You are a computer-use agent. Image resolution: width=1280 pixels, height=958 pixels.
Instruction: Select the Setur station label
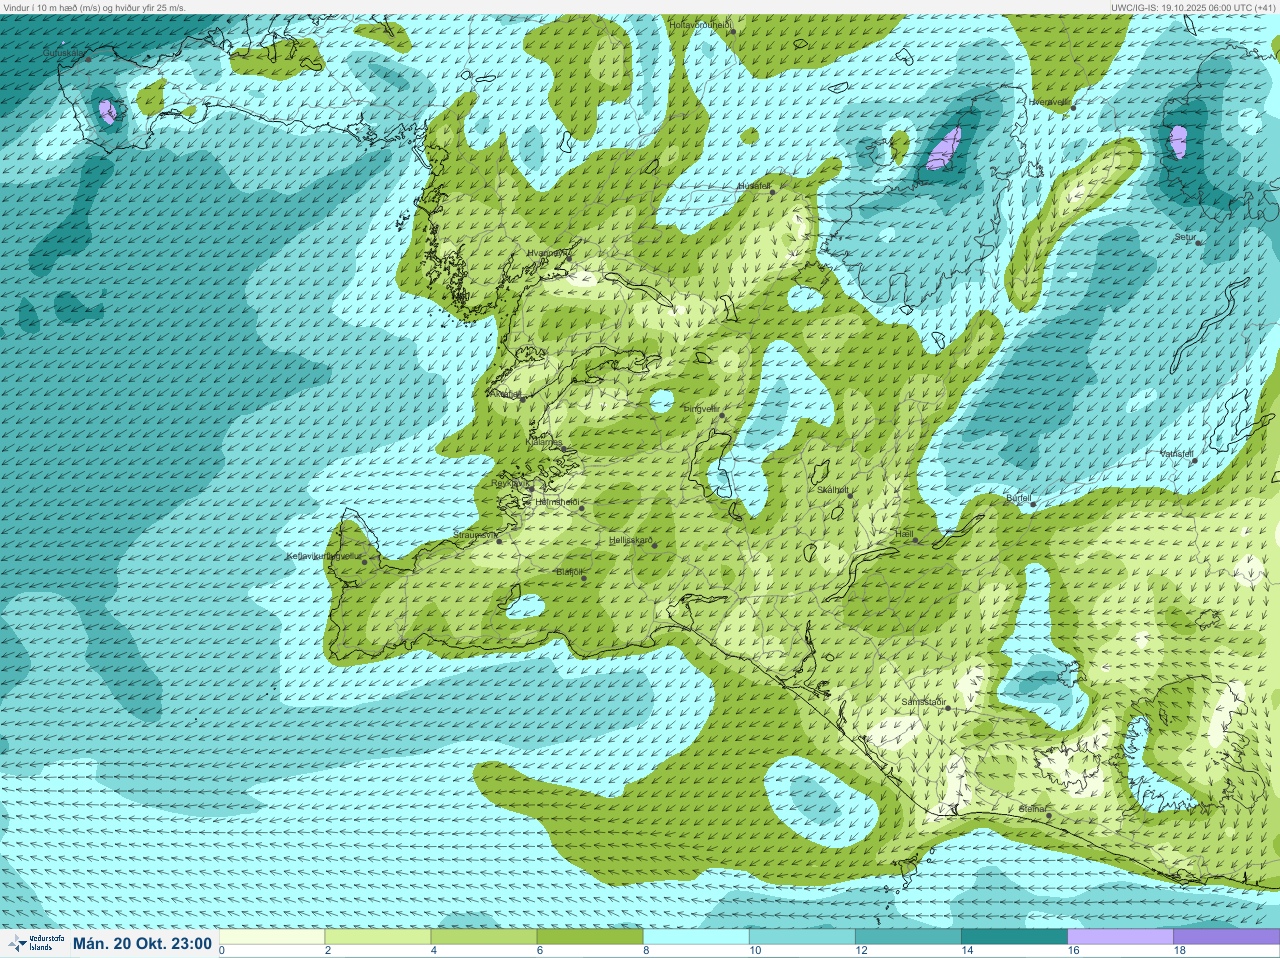click(1184, 236)
